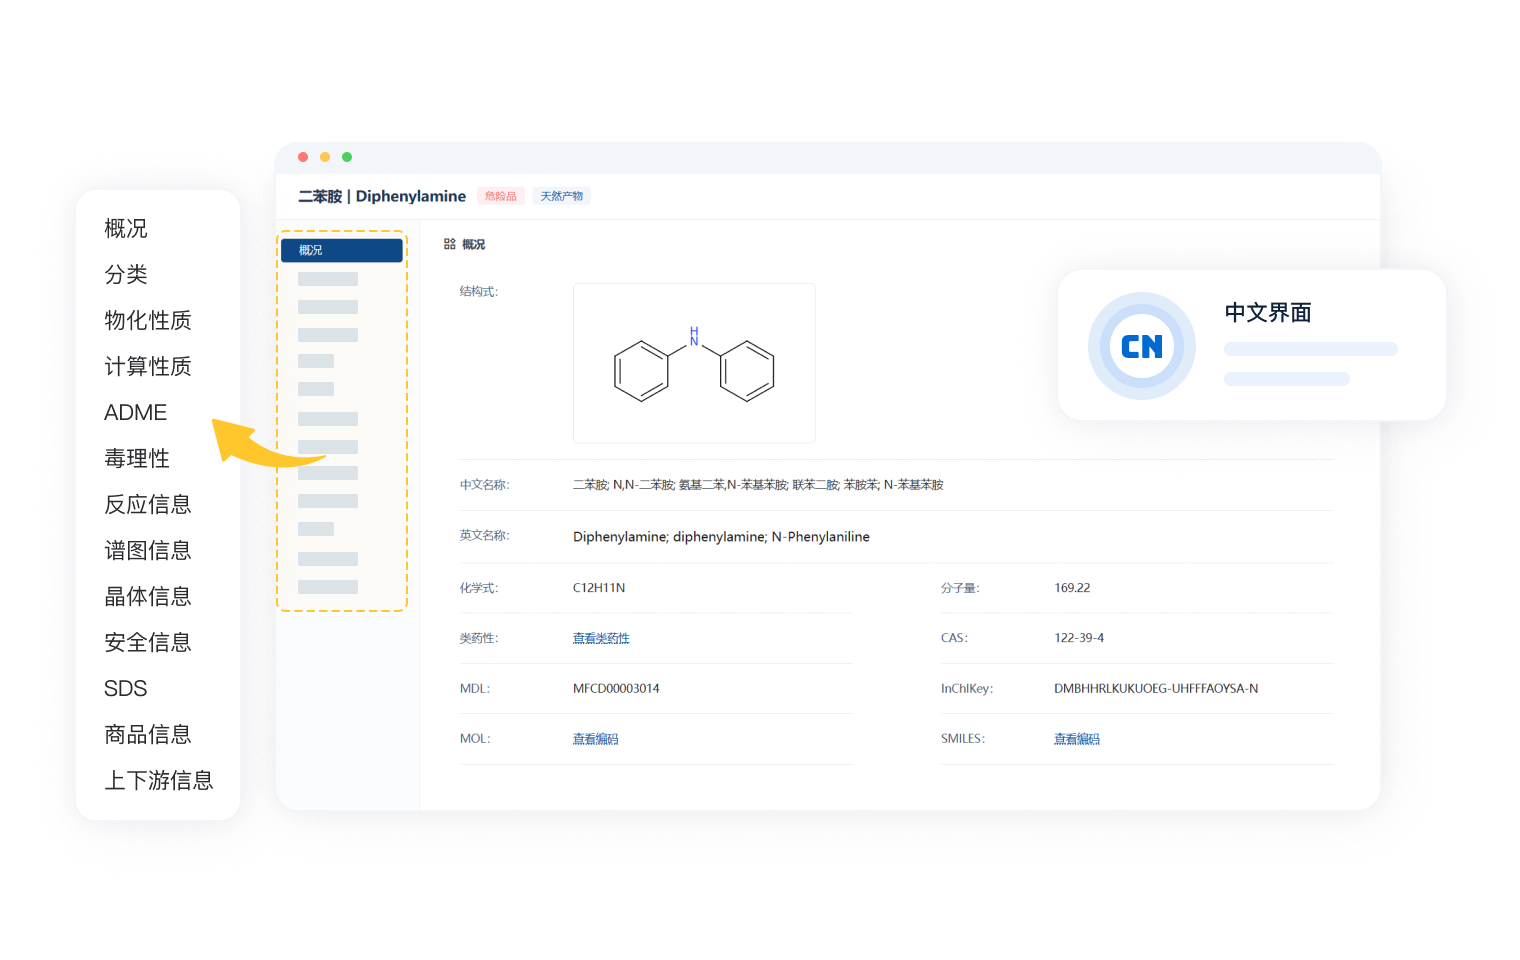The width and height of the screenshot is (1520, 960).
Task: Click the diphenylamine structure image
Action: (x=694, y=363)
